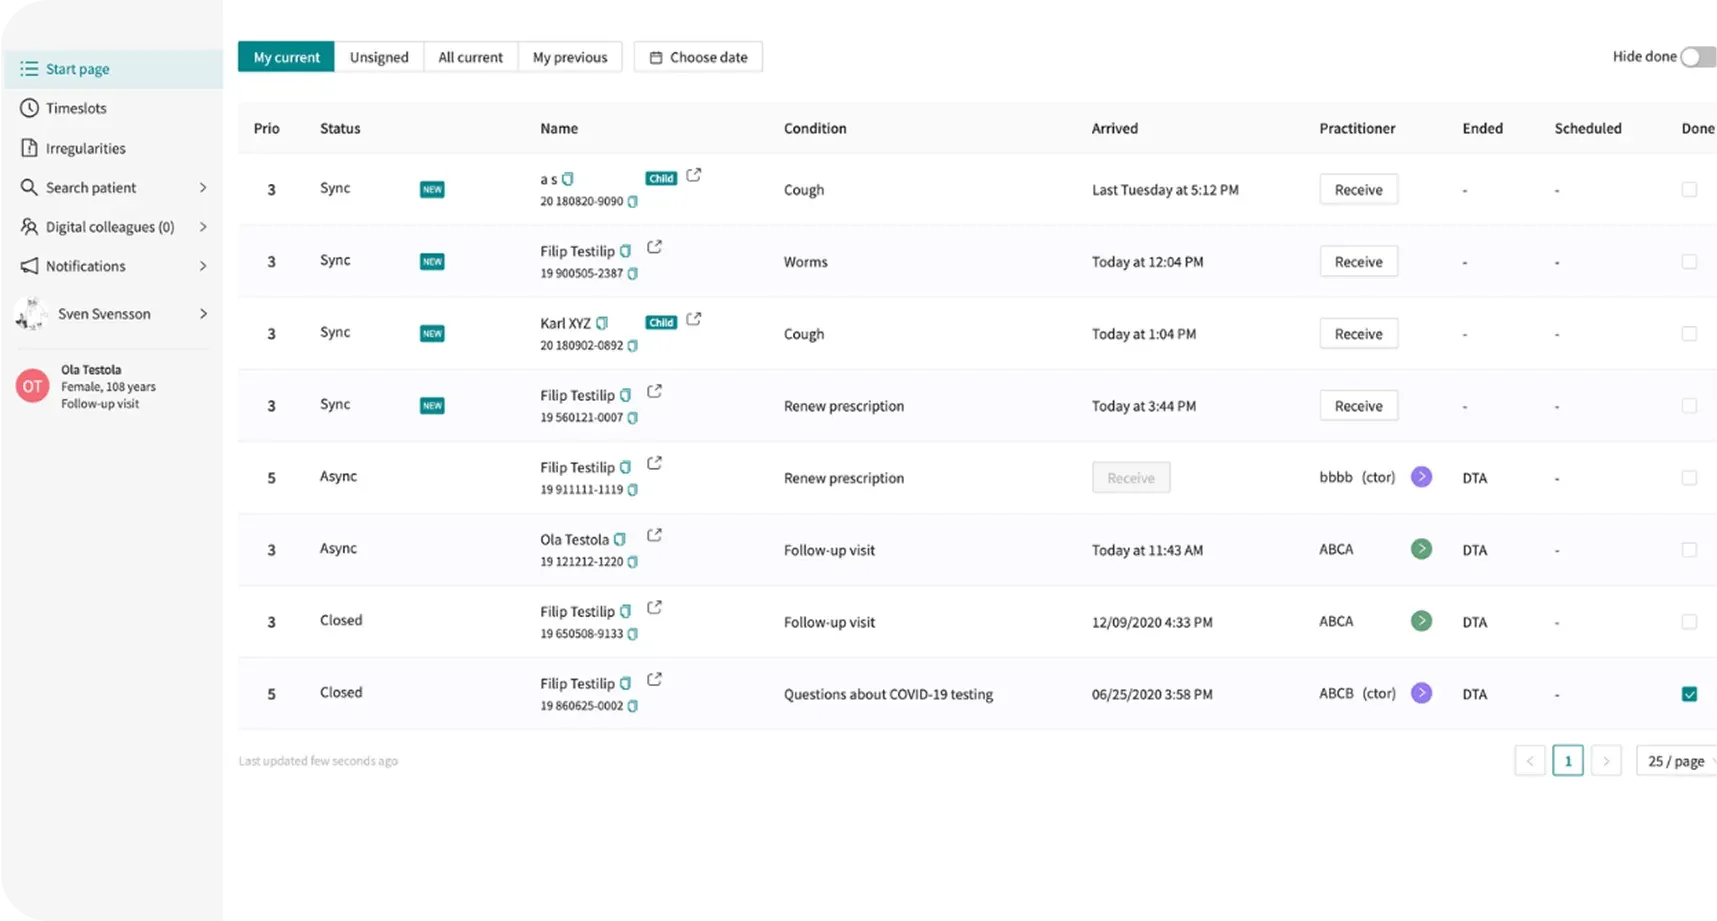Image resolution: width=1717 pixels, height=921 pixels.
Task: Click purple arrow icon beside bbbb (ctor)
Action: [x=1421, y=477]
